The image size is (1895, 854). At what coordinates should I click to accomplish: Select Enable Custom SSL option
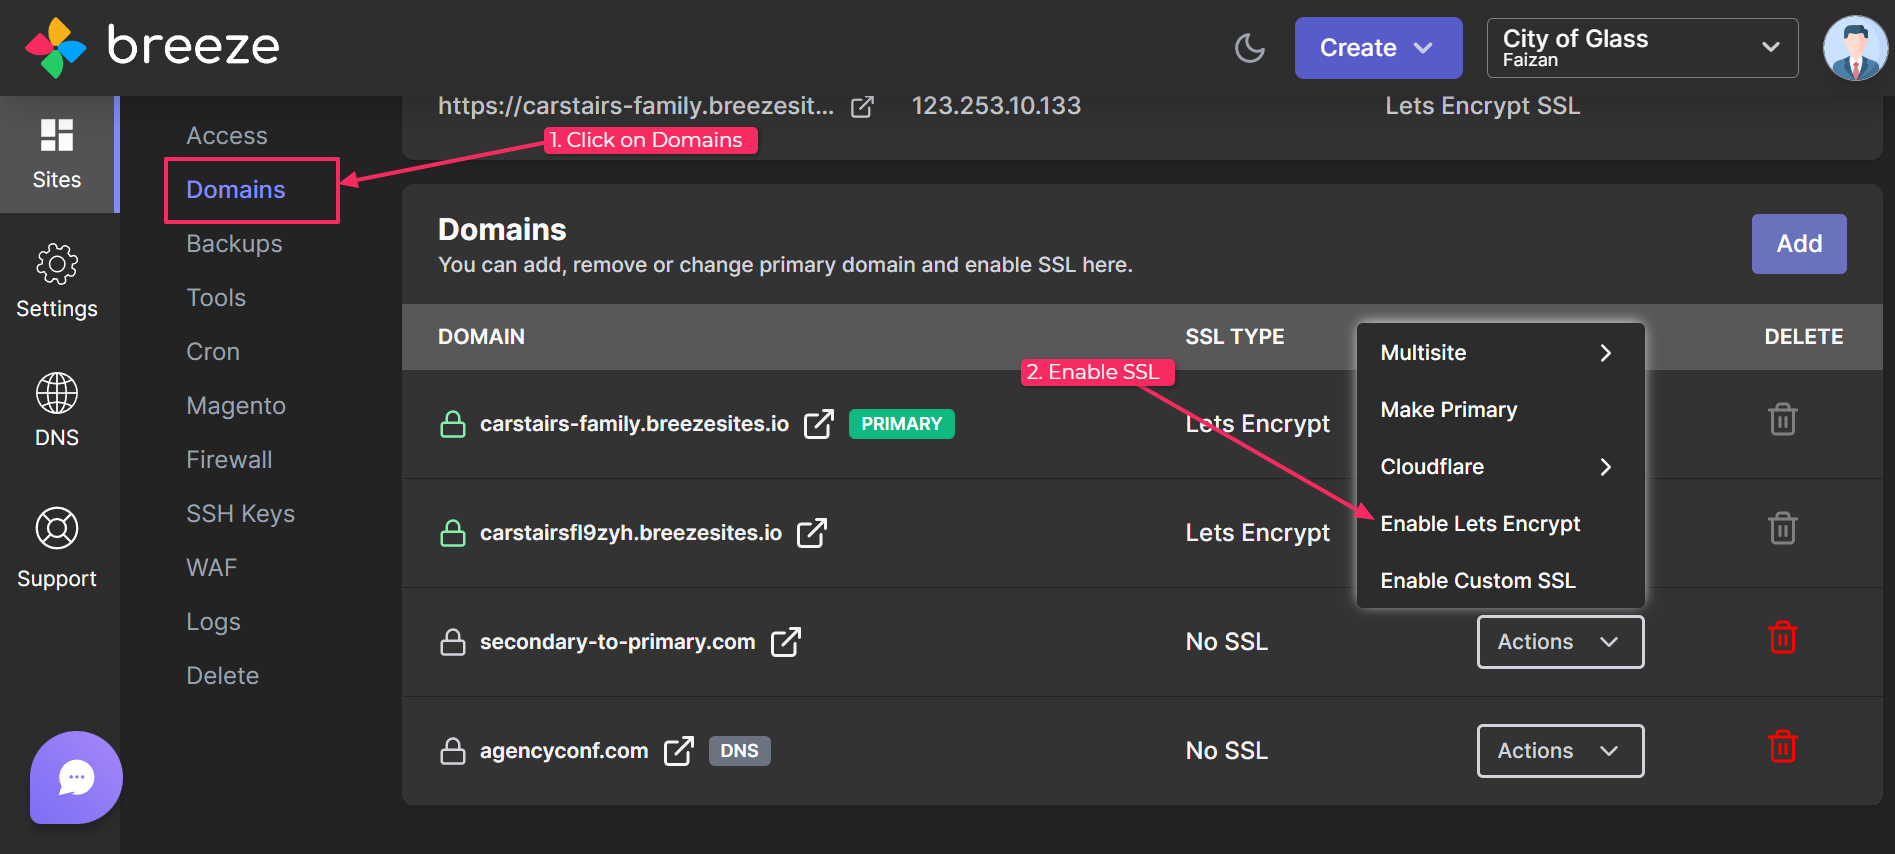click(1500, 581)
